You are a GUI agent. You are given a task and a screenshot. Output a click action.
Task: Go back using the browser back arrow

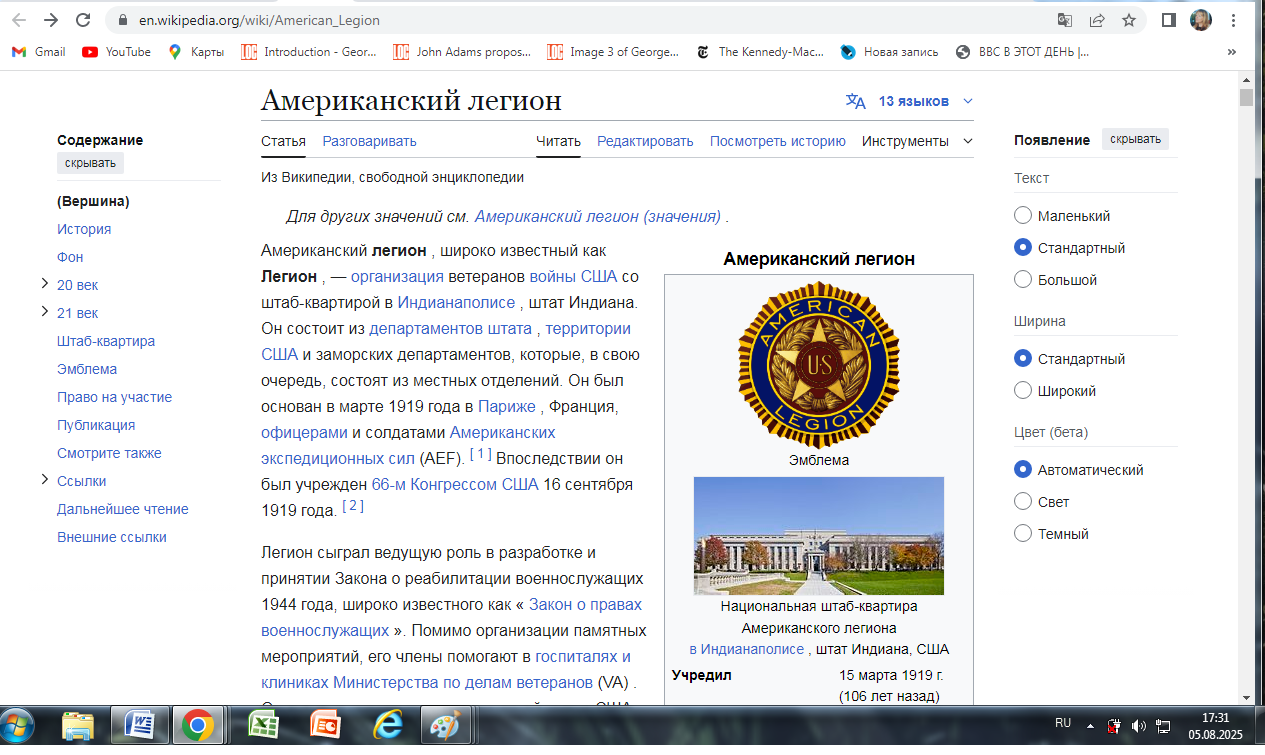click(19, 20)
